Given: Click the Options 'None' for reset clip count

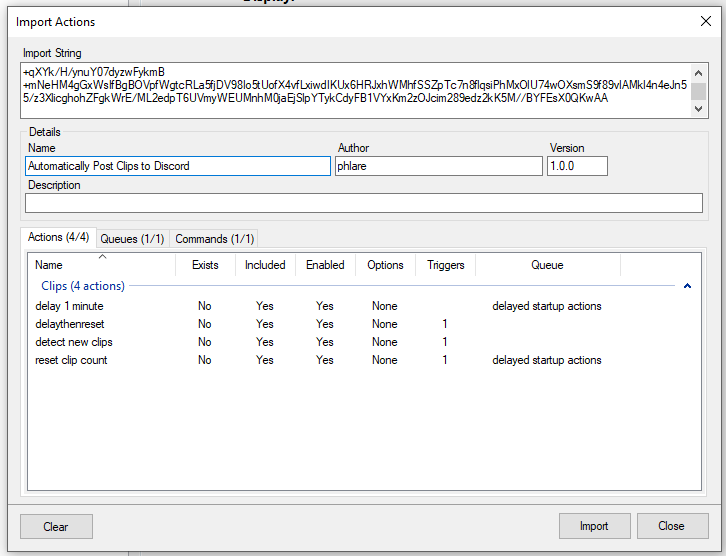Looking at the screenshot, I should [385, 360].
